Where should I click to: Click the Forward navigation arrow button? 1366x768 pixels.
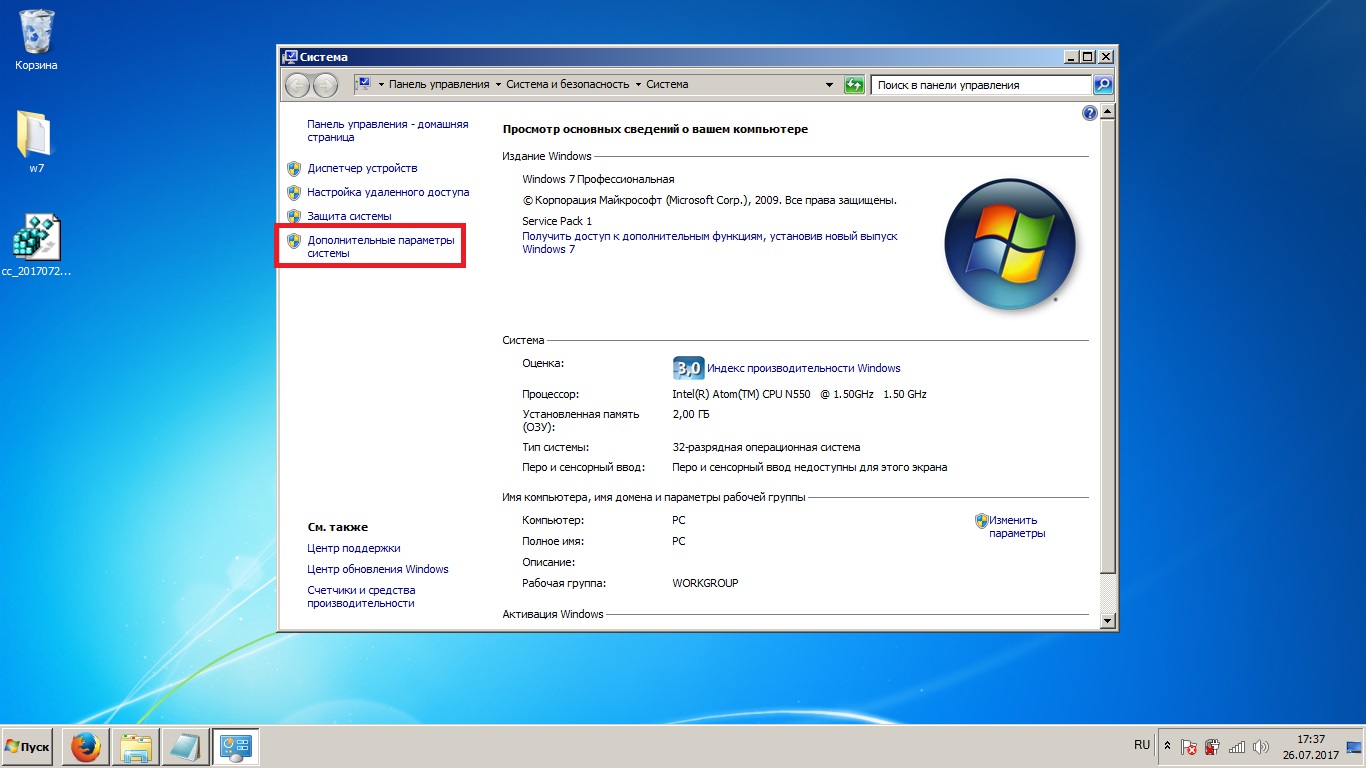[x=325, y=85]
